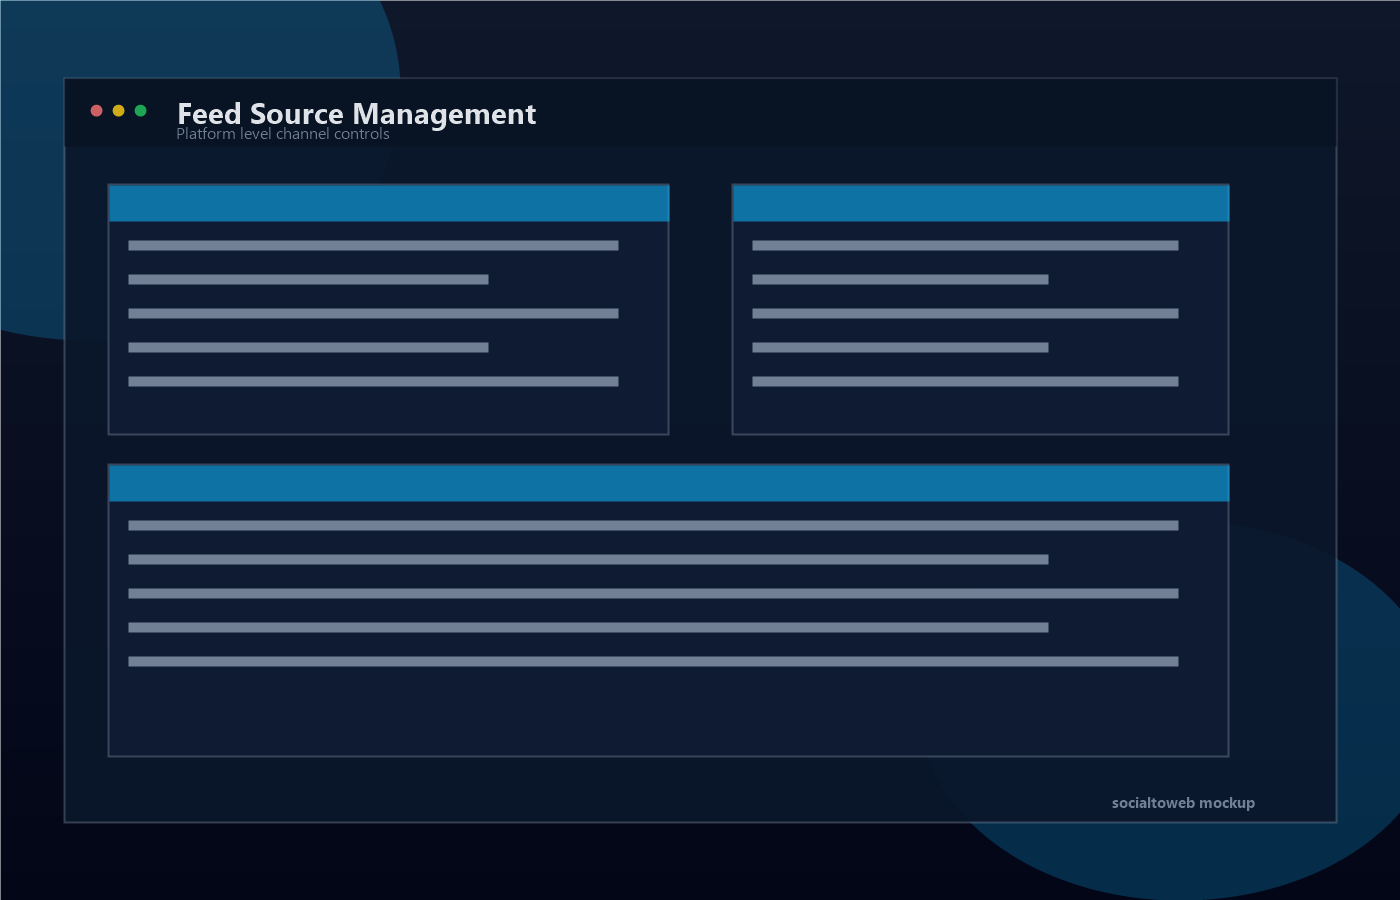Image resolution: width=1400 pixels, height=900 pixels.
Task: Click the yellow window control dot
Action: click(x=118, y=110)
